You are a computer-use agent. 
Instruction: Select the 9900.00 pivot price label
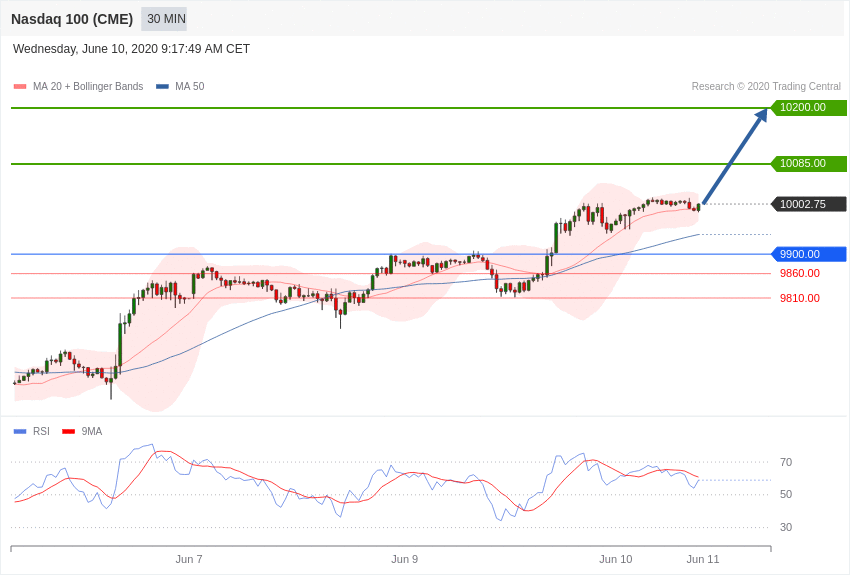pyautogui.click(x=808, y=254)
